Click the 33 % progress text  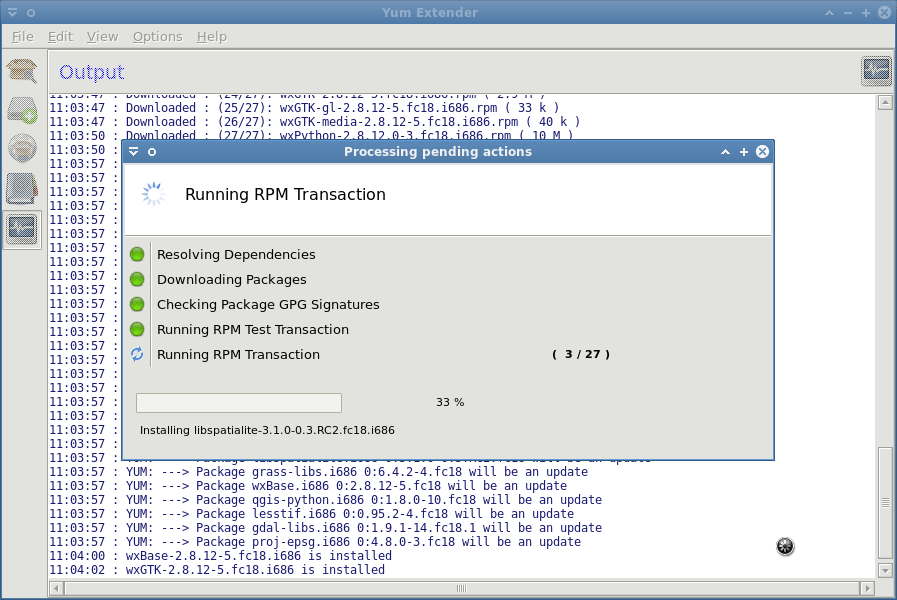(450, 403)
